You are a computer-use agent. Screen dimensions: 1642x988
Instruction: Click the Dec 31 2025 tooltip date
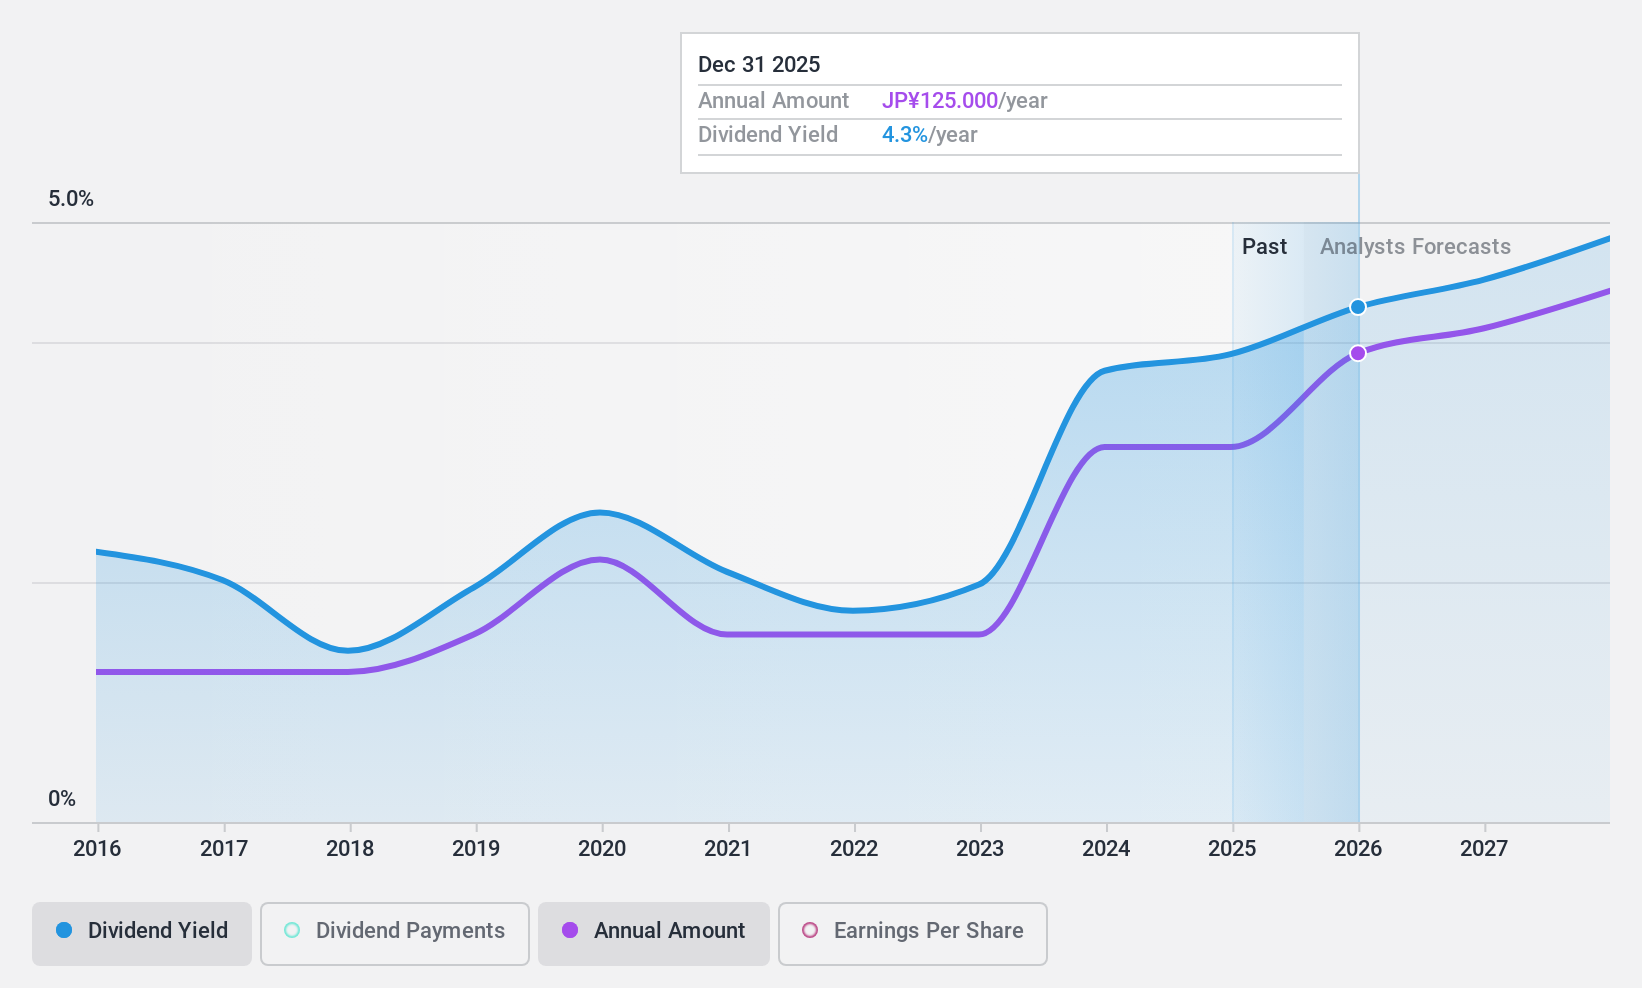[759, 65]
